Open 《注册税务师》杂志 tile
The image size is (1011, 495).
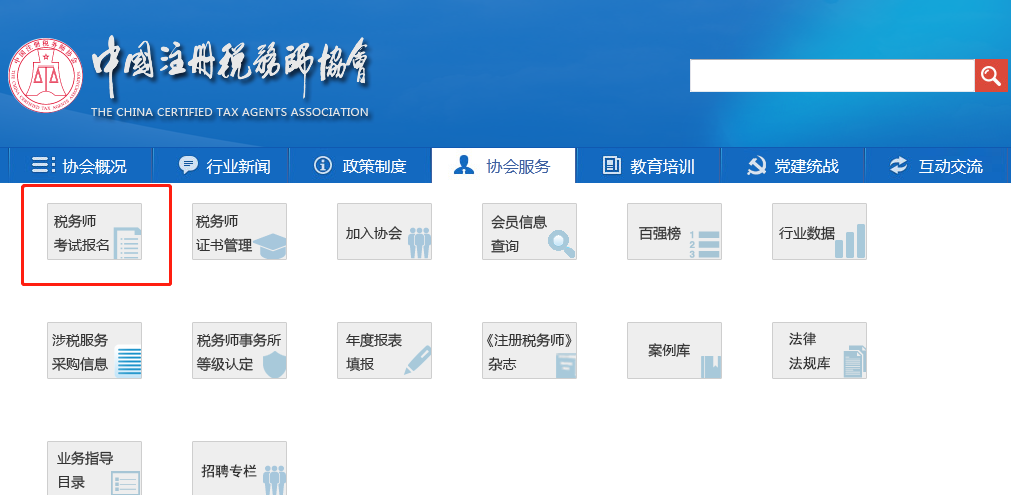[529, 351]
